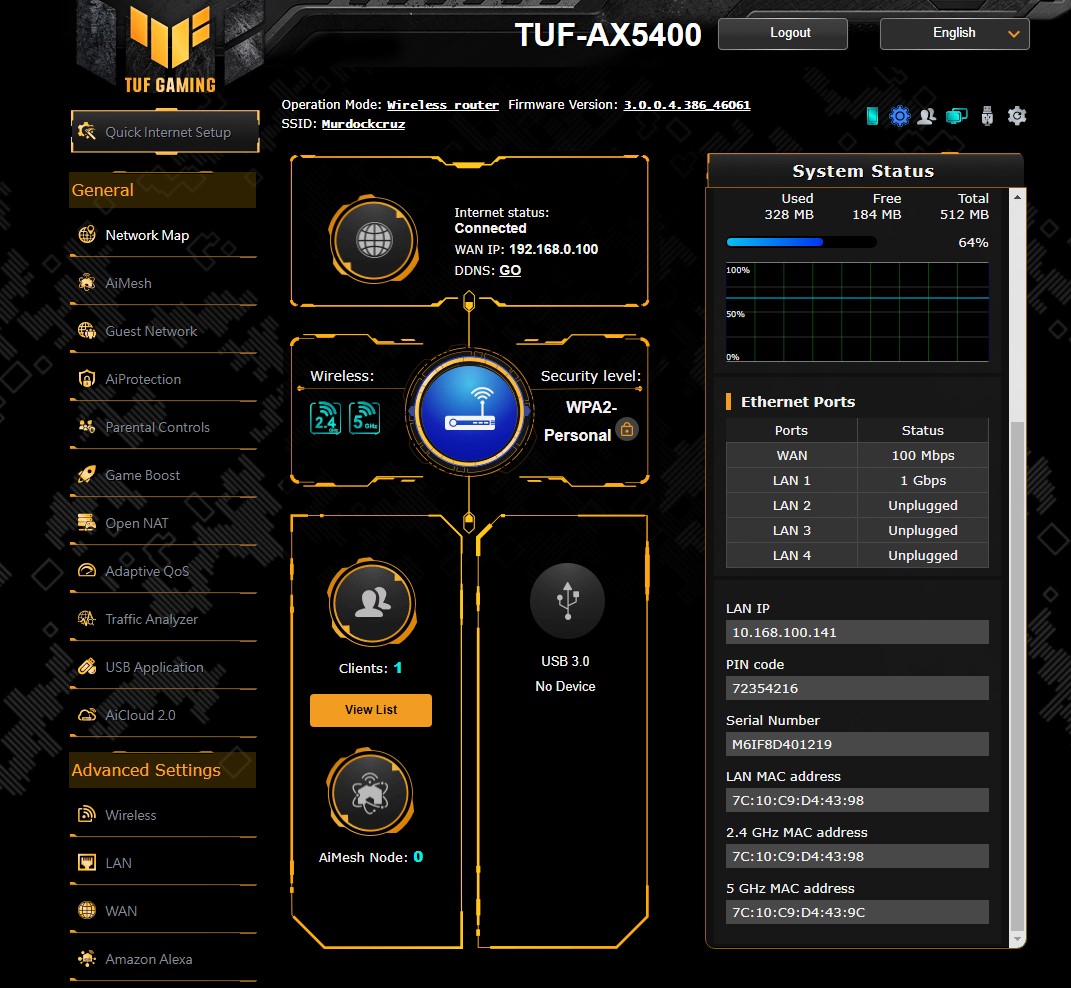Click the scrollbar down arrow in System Status
1071x988 pixels.
coord(1017,940)
